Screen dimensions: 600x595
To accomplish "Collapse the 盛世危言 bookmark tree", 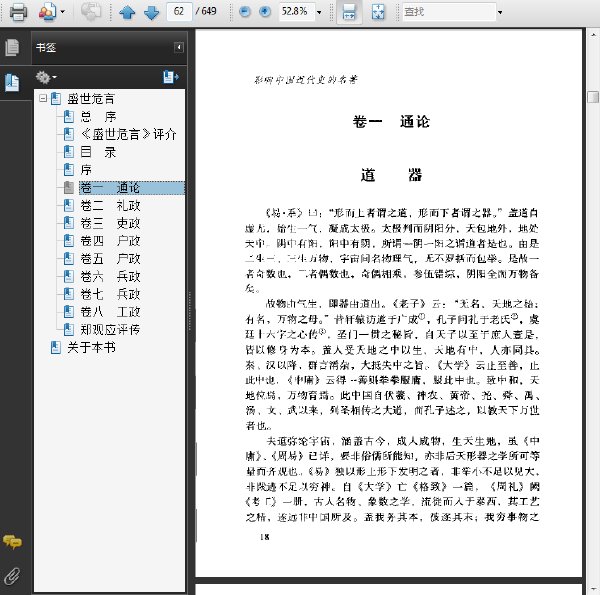I will [43, 98].
